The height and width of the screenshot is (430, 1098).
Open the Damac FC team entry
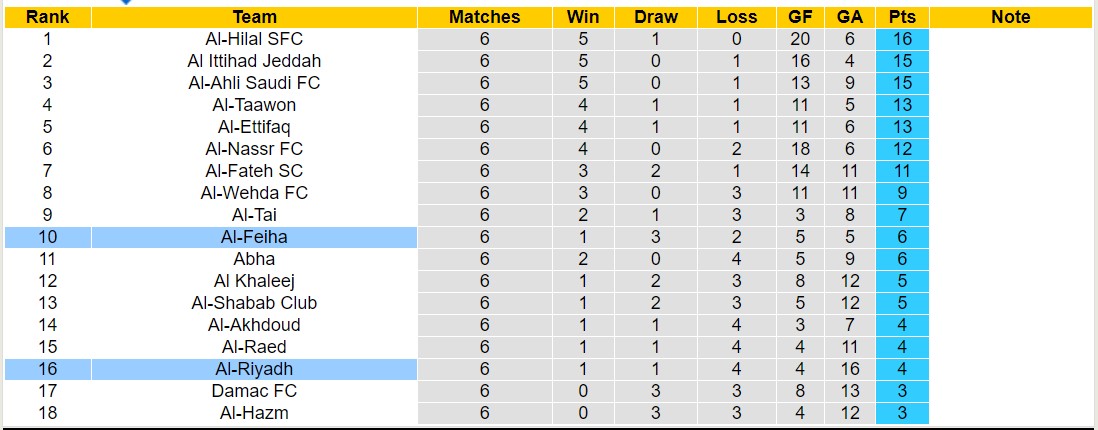pyautogui.click(x=254, y=391)
